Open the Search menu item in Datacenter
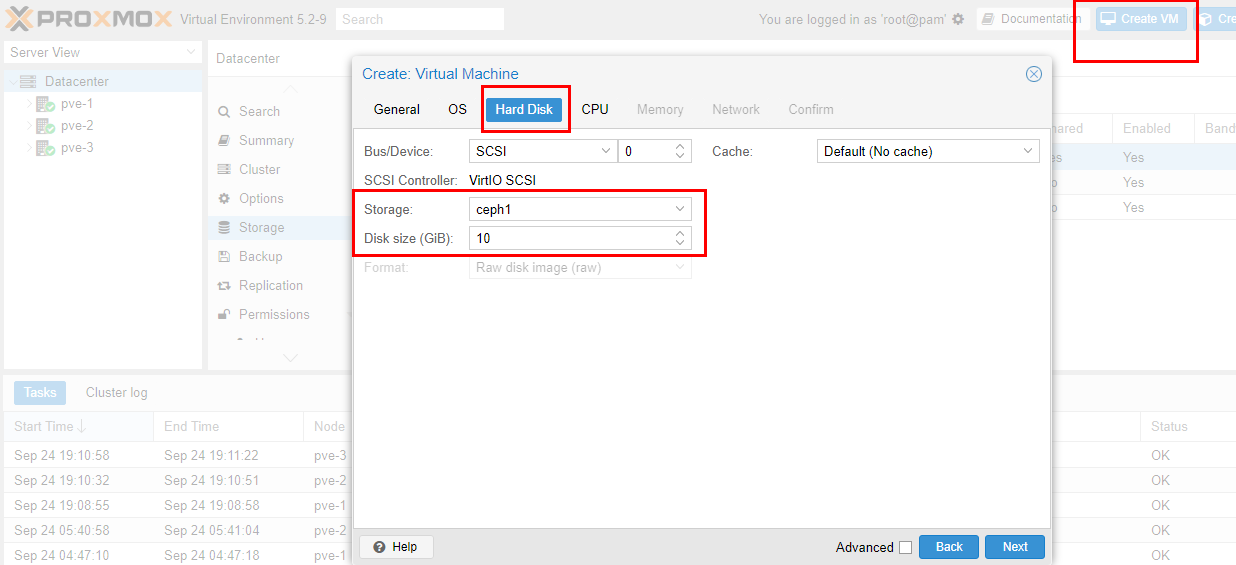This screenshot has height=565, width=1236. coord(259,112)
